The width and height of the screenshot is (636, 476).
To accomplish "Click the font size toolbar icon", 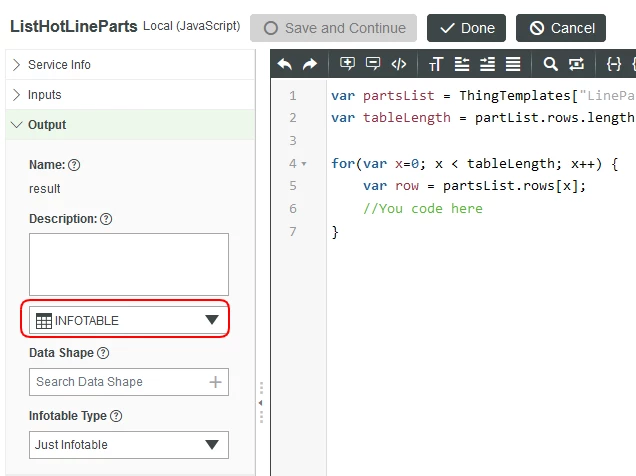I will tap(436, 64).
